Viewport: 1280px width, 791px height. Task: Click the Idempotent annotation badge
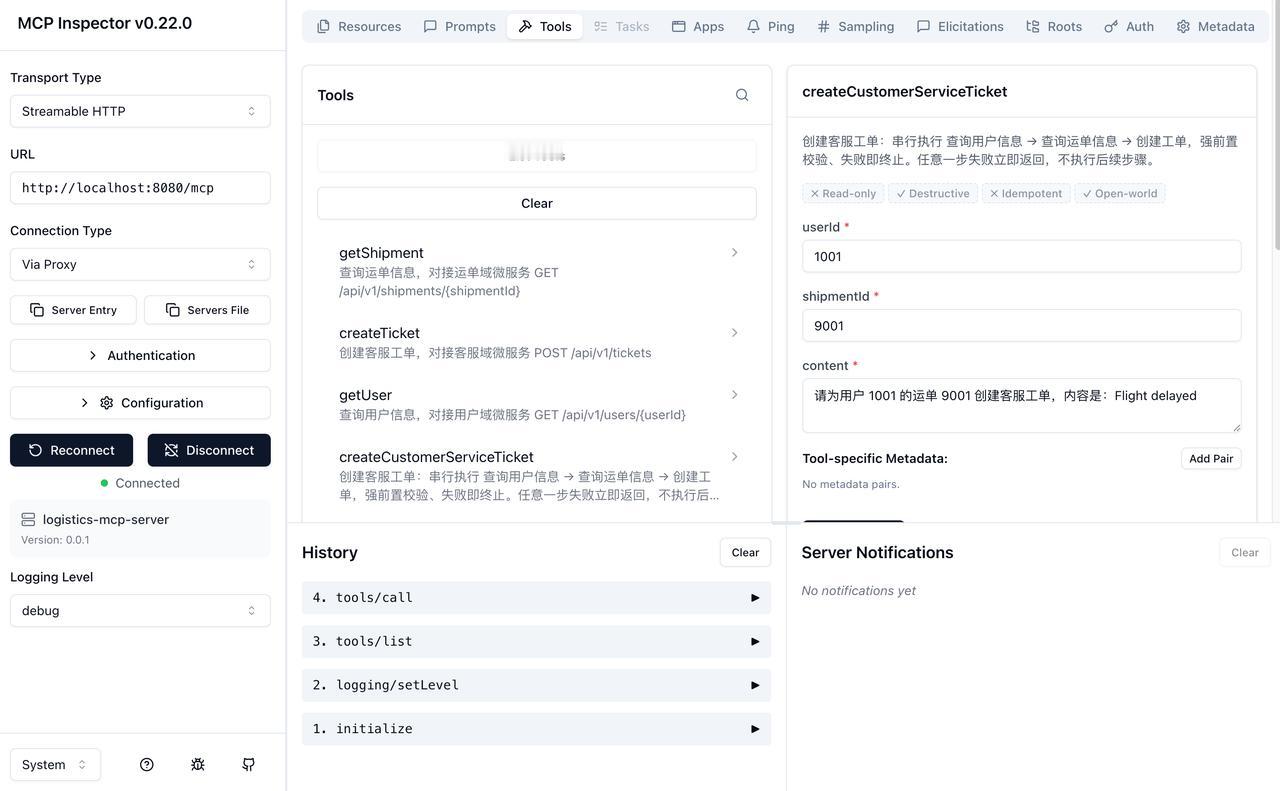coord(1026,193)
